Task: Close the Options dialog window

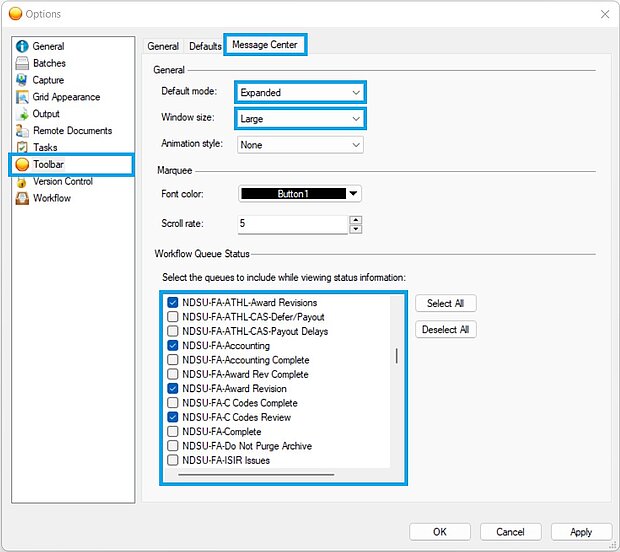Action: (605, 14)
